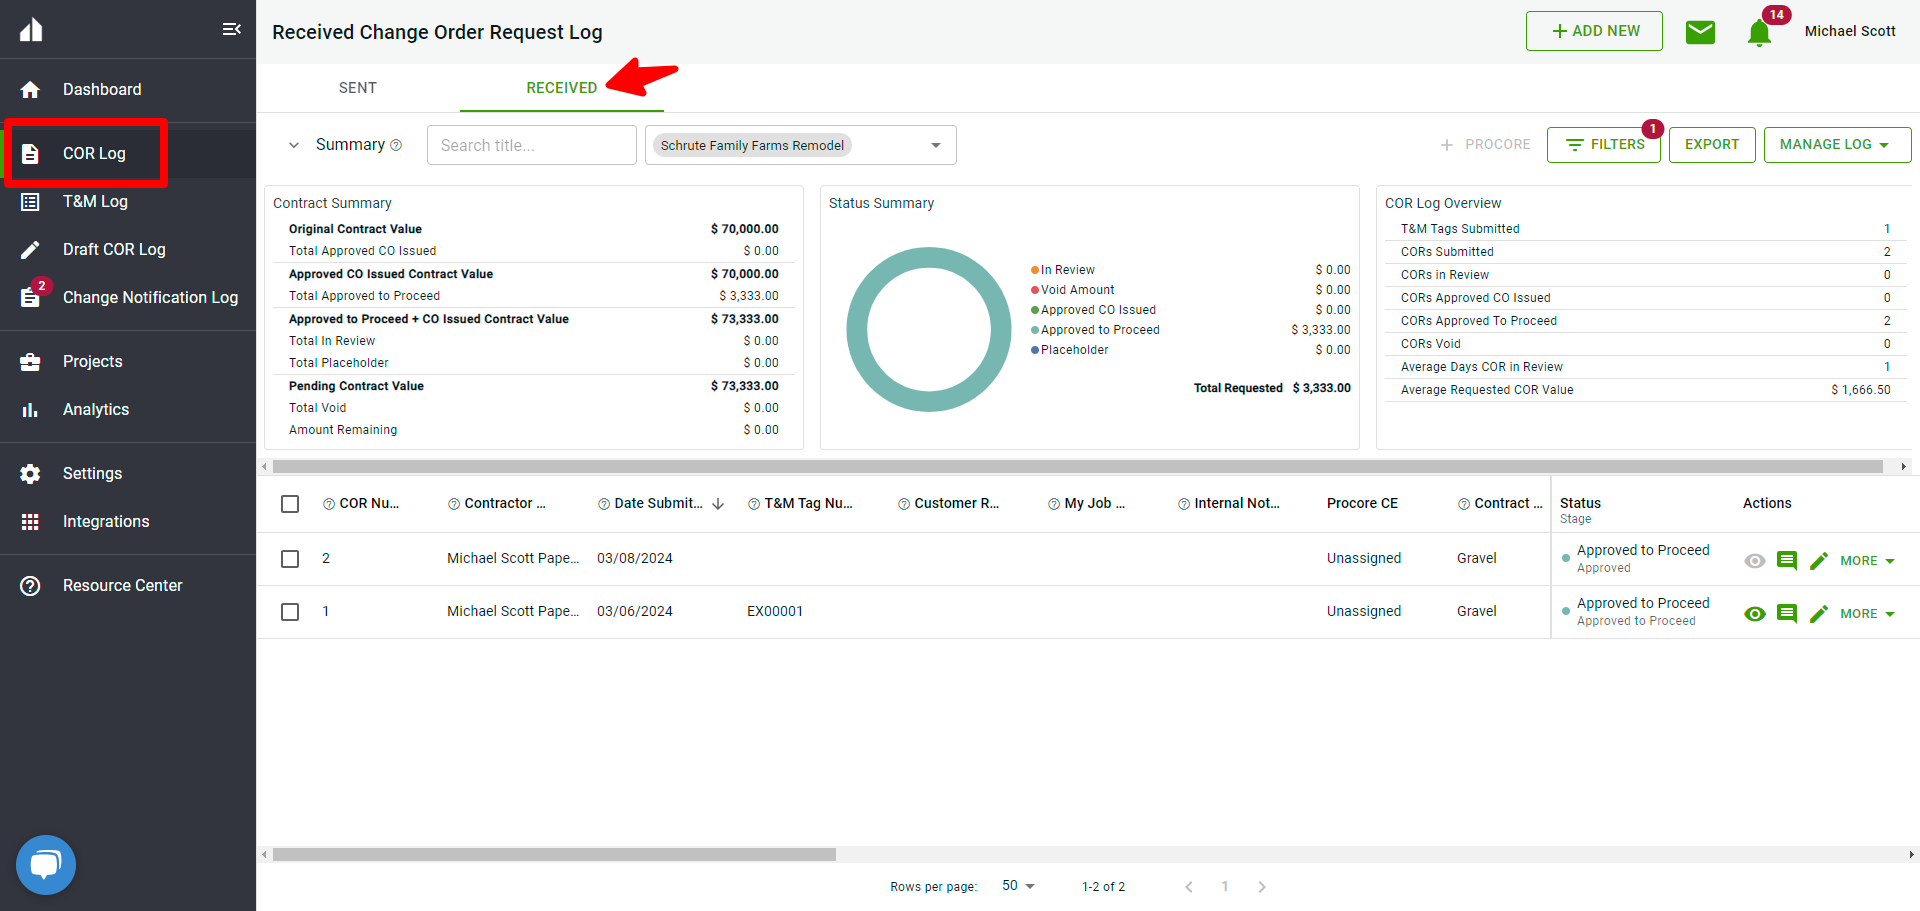Click help icon beside COR Number column
The width and height of the screenshot is (1920, 911).
[x=329, y=504]
